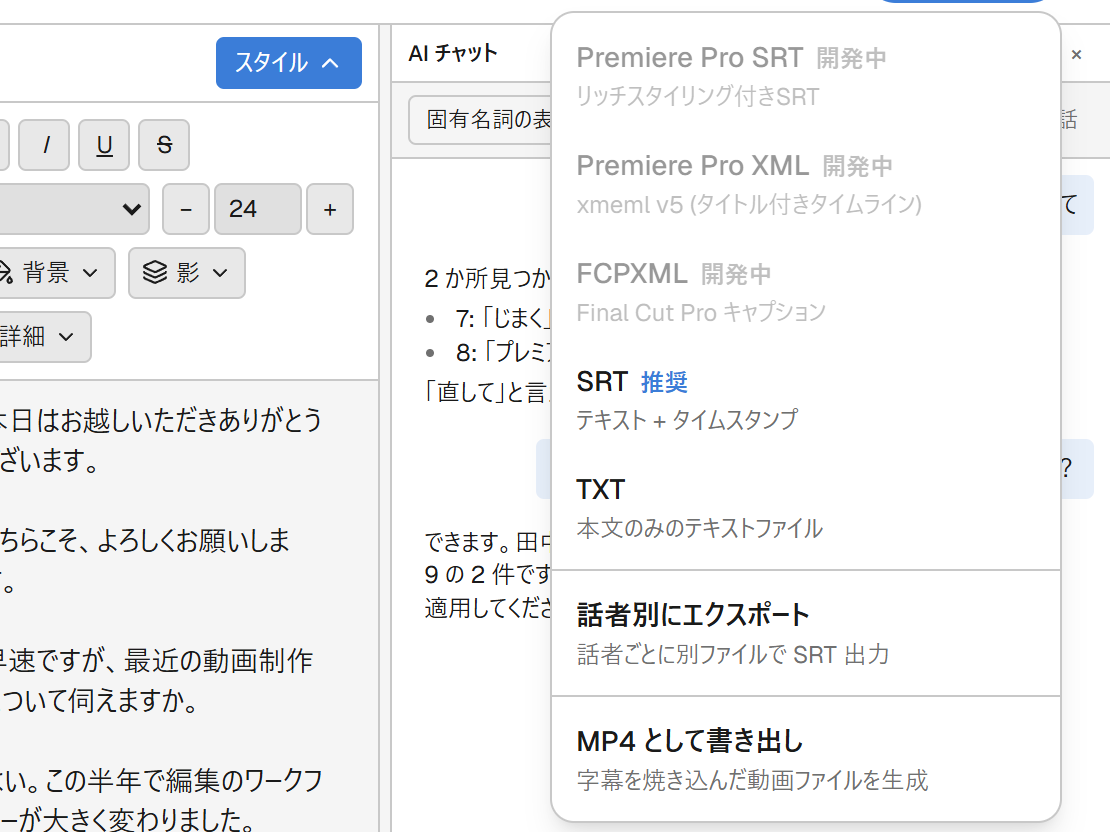
Task: Toggle underline formatting
Action: pyautogui.click(x=104, y=145)
